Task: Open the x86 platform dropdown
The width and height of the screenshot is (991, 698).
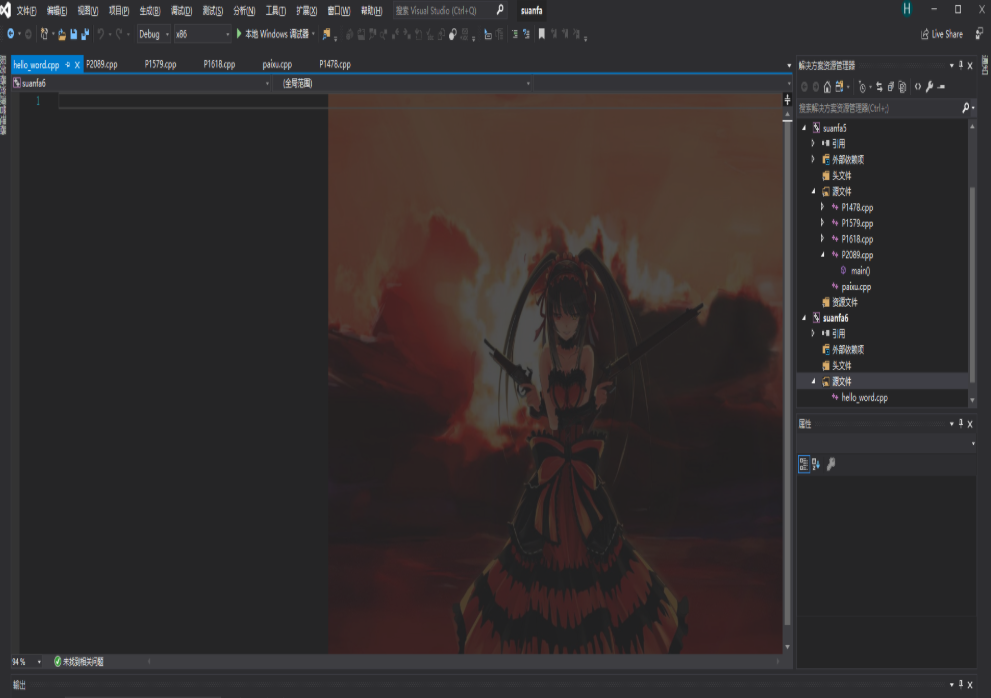Action: (202, 34)
